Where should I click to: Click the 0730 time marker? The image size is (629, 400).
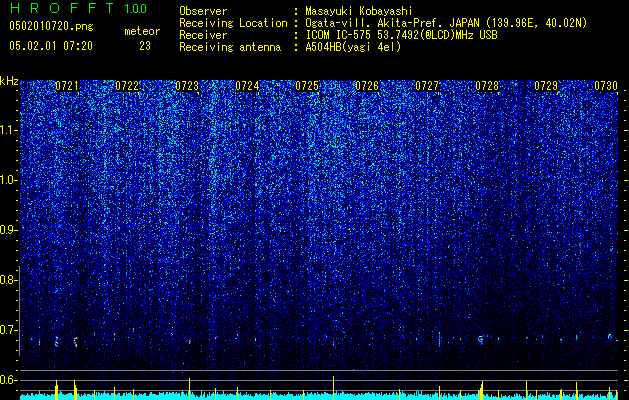[606, 86]
